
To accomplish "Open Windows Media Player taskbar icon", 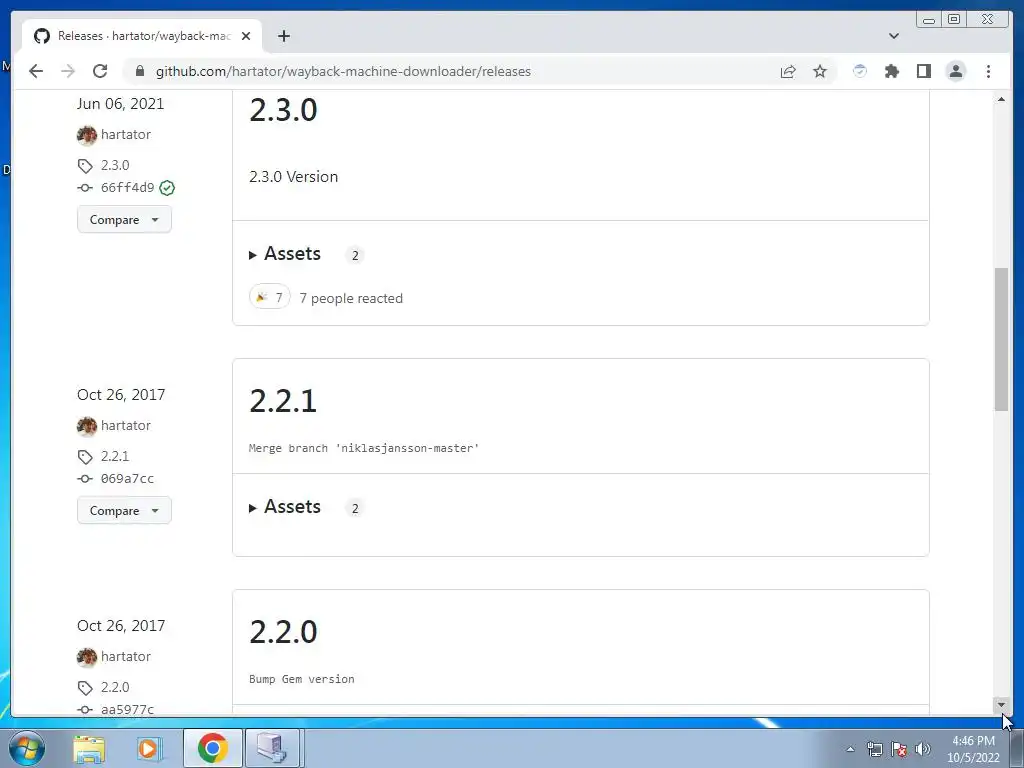I will 148,748.
